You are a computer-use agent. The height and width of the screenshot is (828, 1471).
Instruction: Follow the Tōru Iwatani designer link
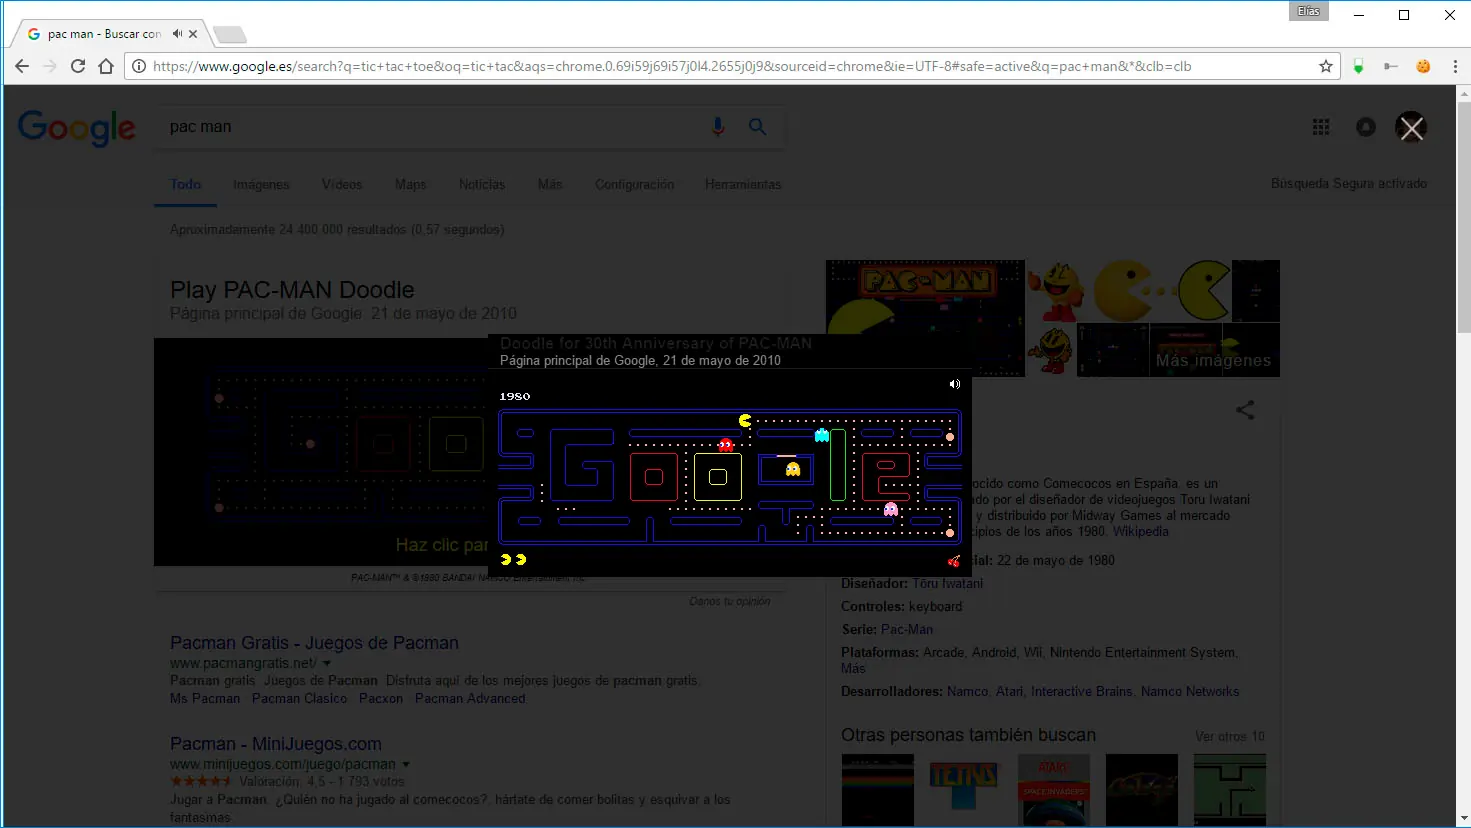(947, 583)
